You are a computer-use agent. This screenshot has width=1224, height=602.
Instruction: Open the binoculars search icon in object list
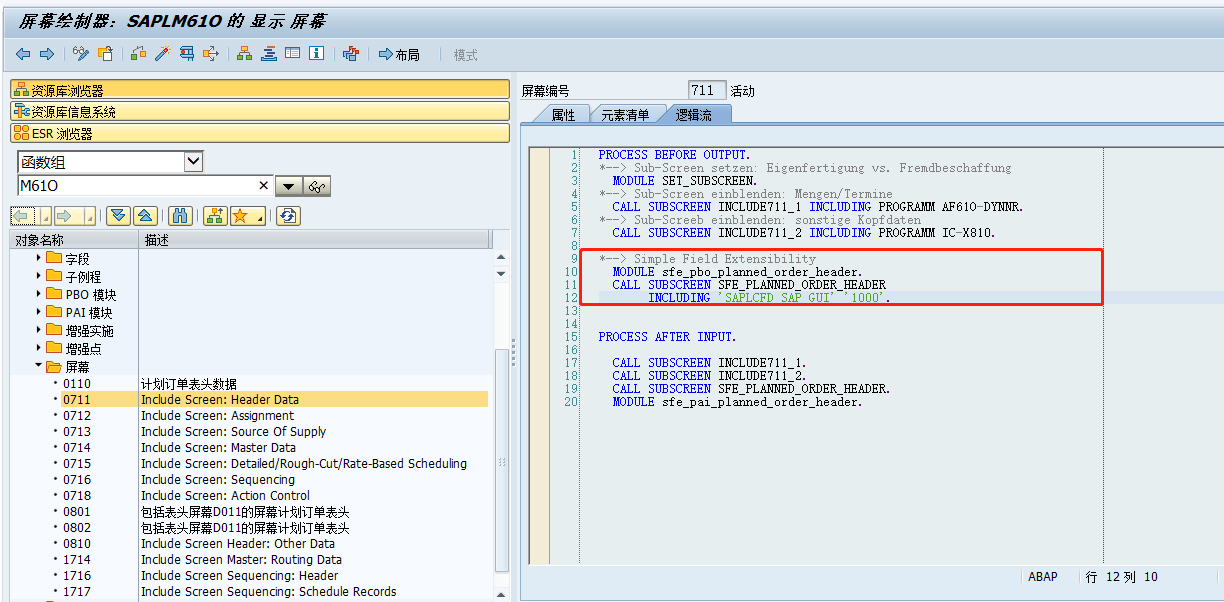(181, 214)
